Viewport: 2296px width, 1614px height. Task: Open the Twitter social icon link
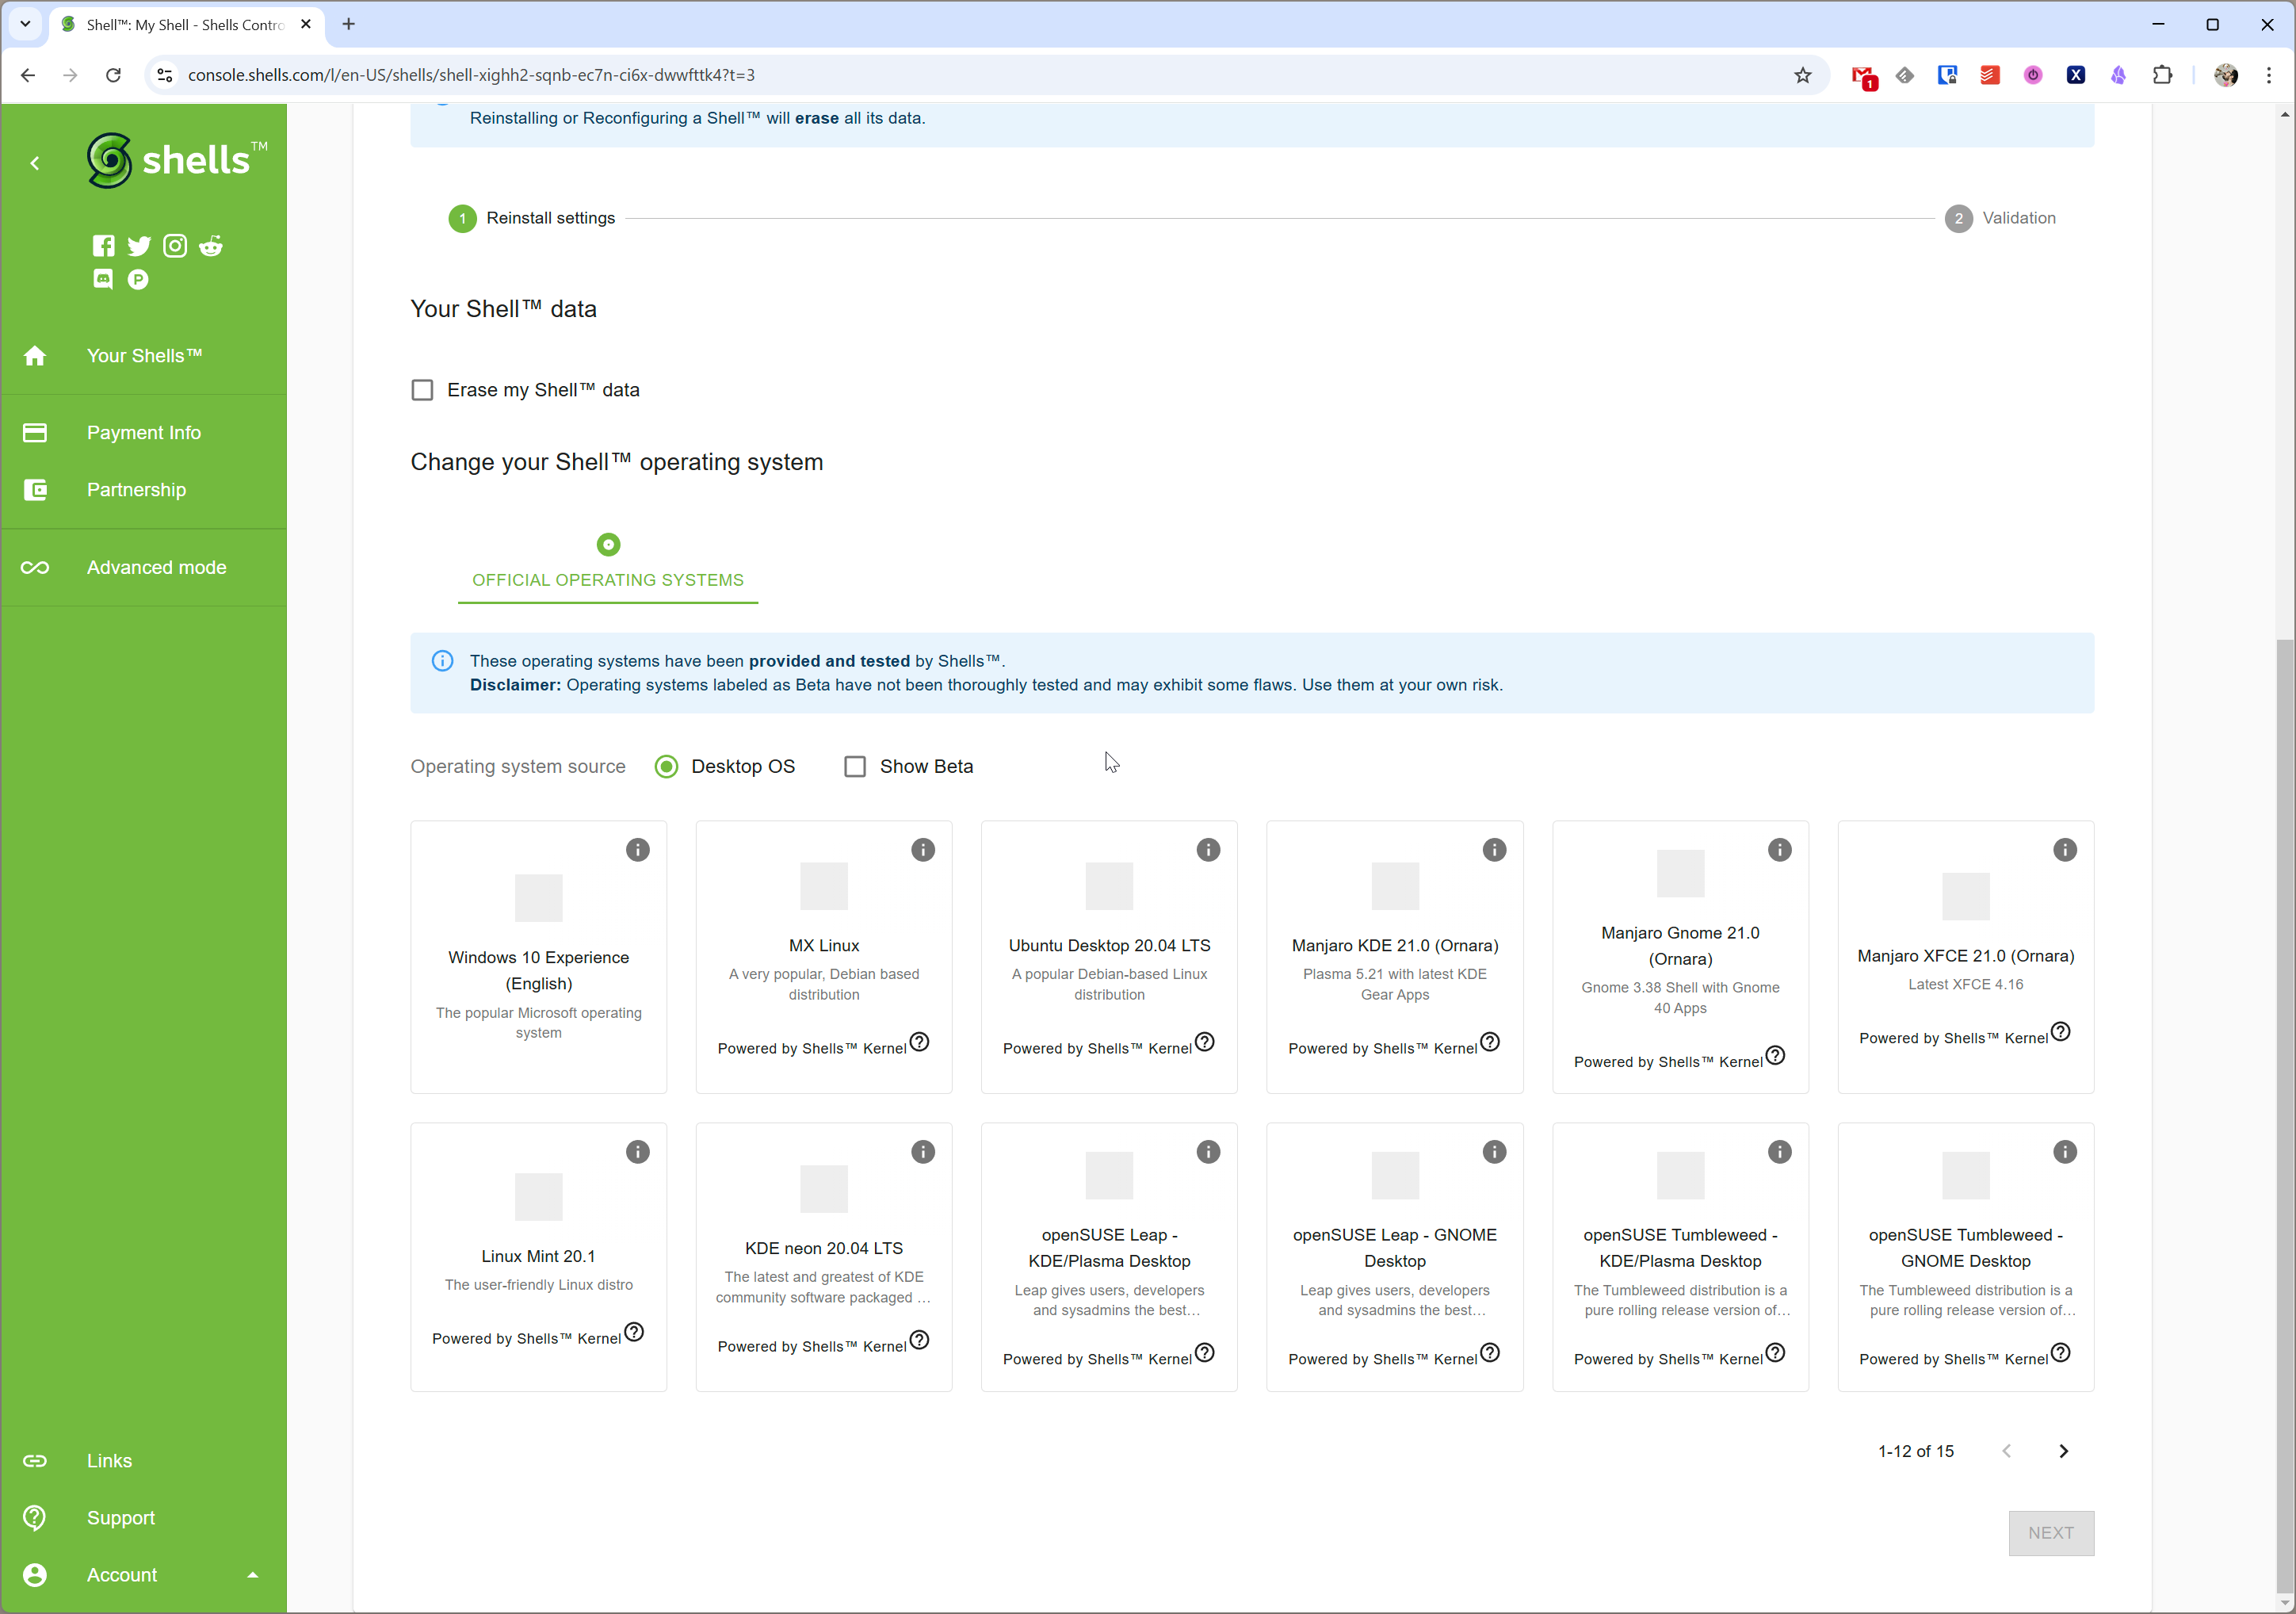(139, 246)
